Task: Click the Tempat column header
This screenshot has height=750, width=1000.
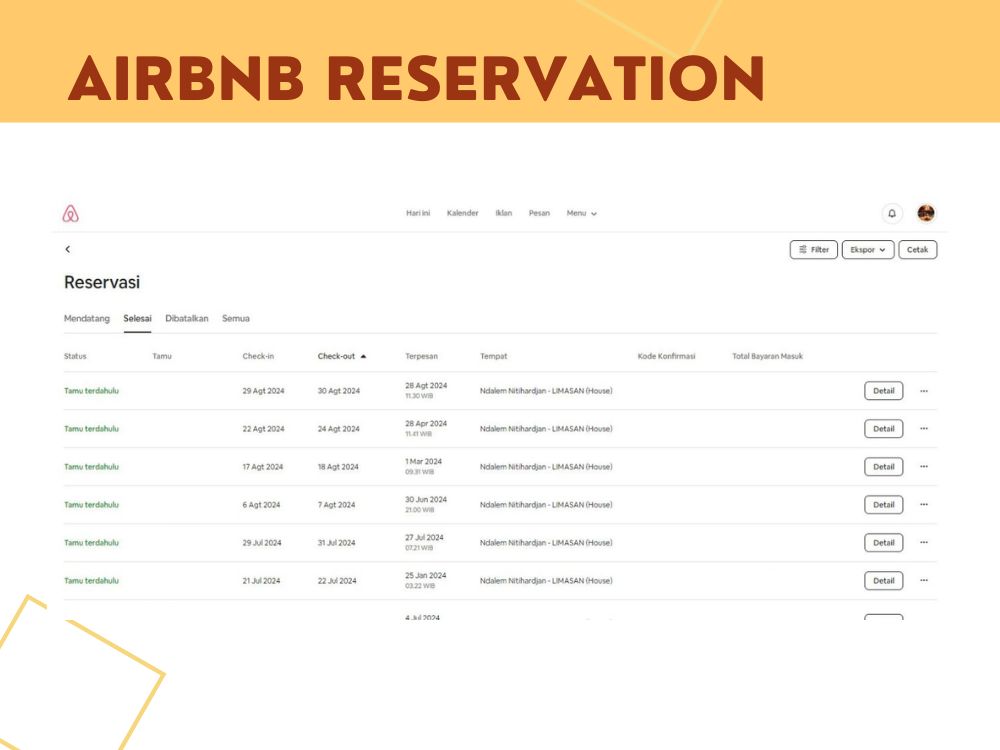Action: pos(494,357)
